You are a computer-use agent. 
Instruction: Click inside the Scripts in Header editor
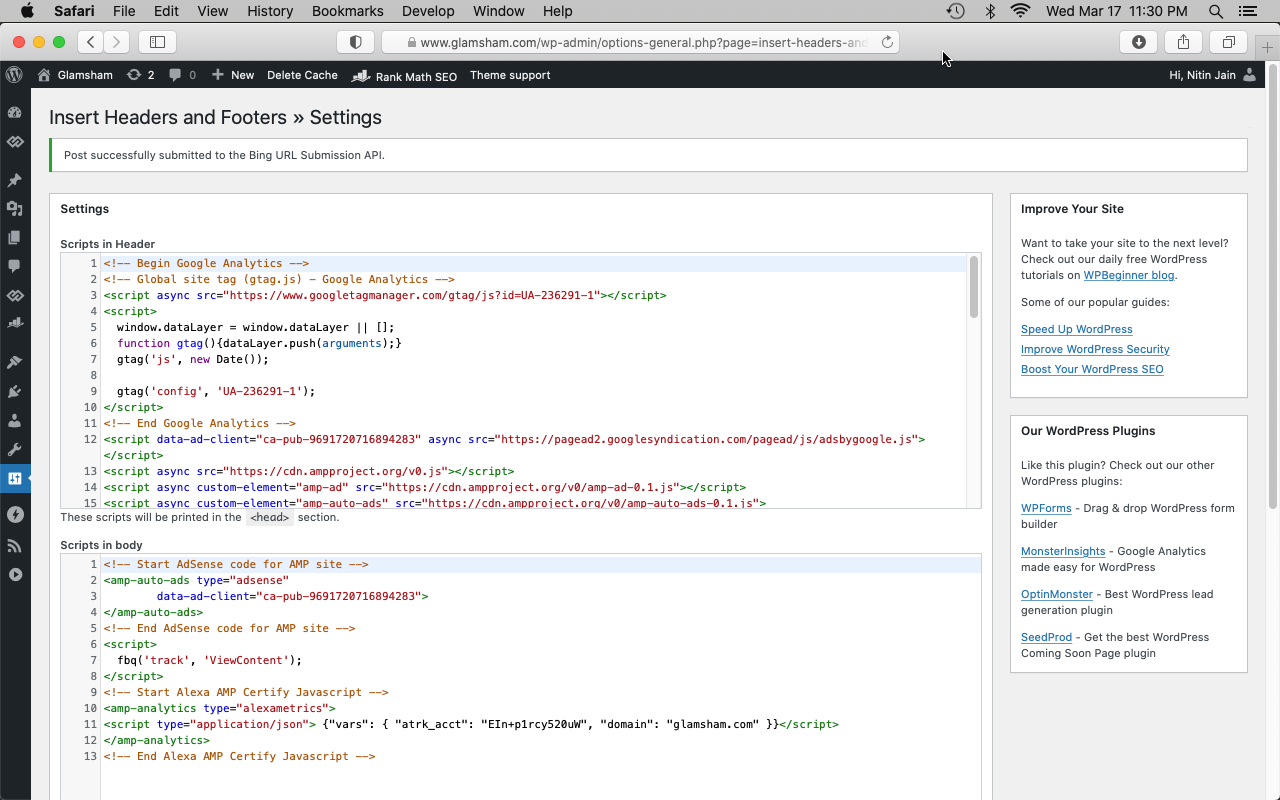point(520,380)
